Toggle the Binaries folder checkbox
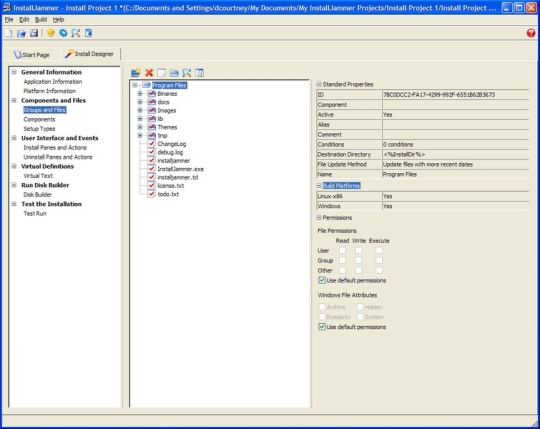 pos(152,93)
